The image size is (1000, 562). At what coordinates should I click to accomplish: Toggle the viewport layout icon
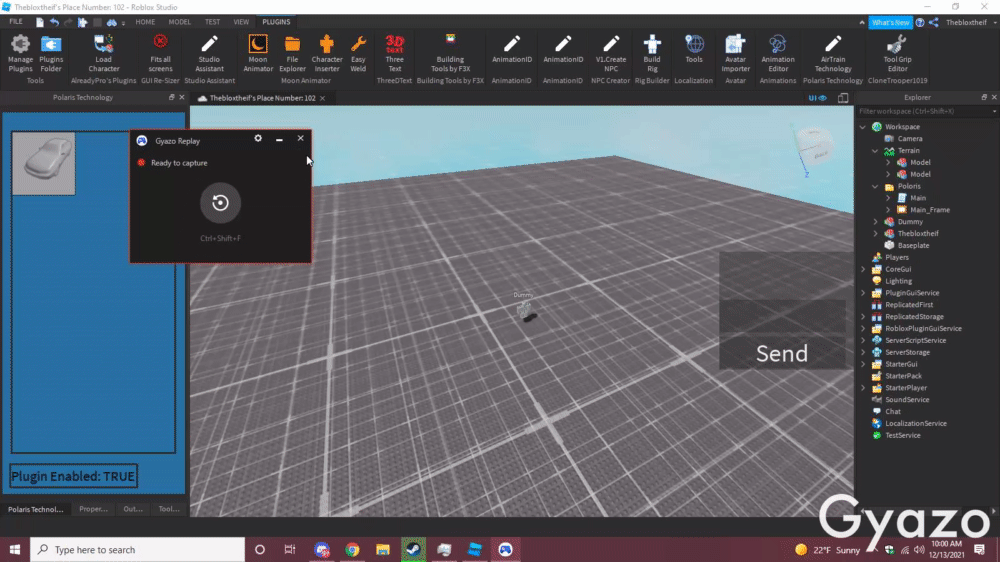tap(842, 98)
